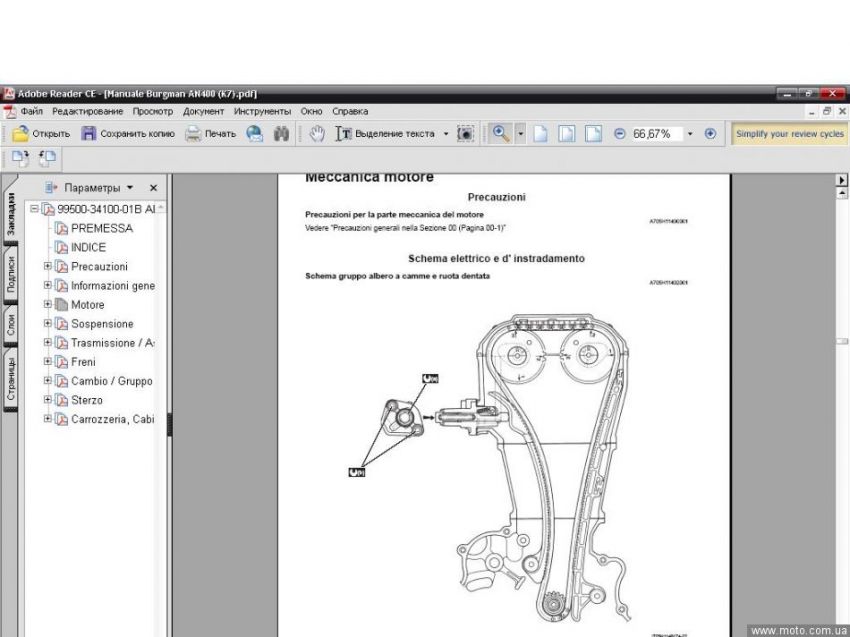
Task: Select the Snapshot camera tool
Action: 465,134
